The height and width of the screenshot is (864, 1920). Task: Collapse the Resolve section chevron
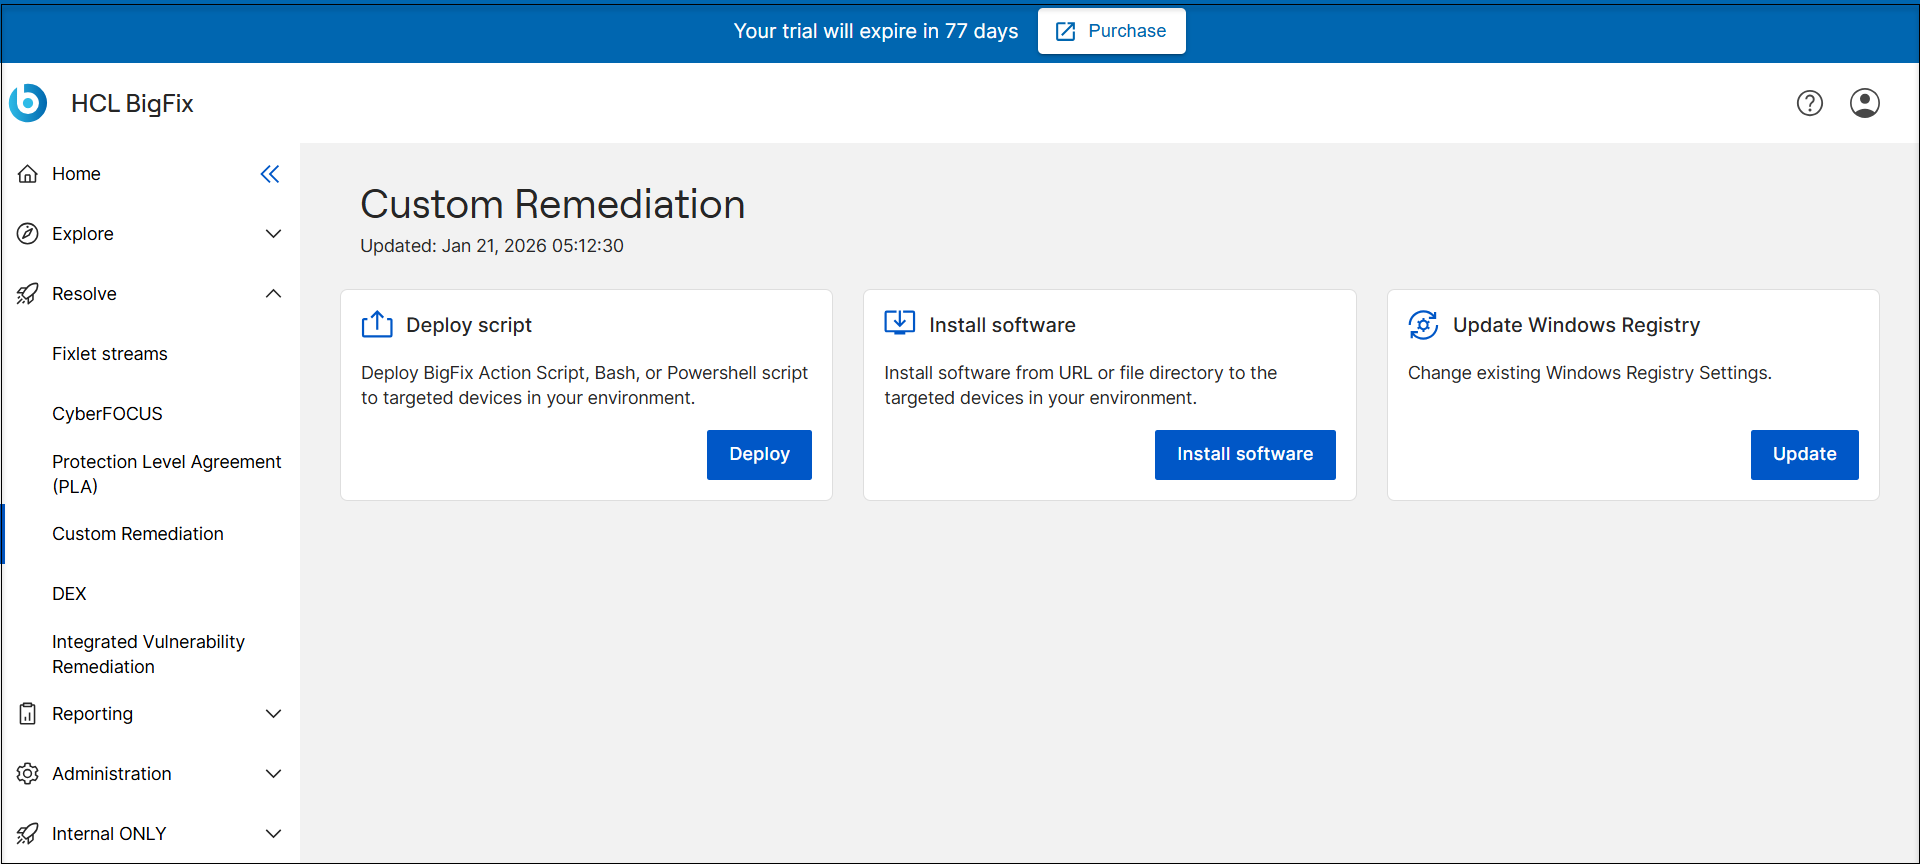273,294
